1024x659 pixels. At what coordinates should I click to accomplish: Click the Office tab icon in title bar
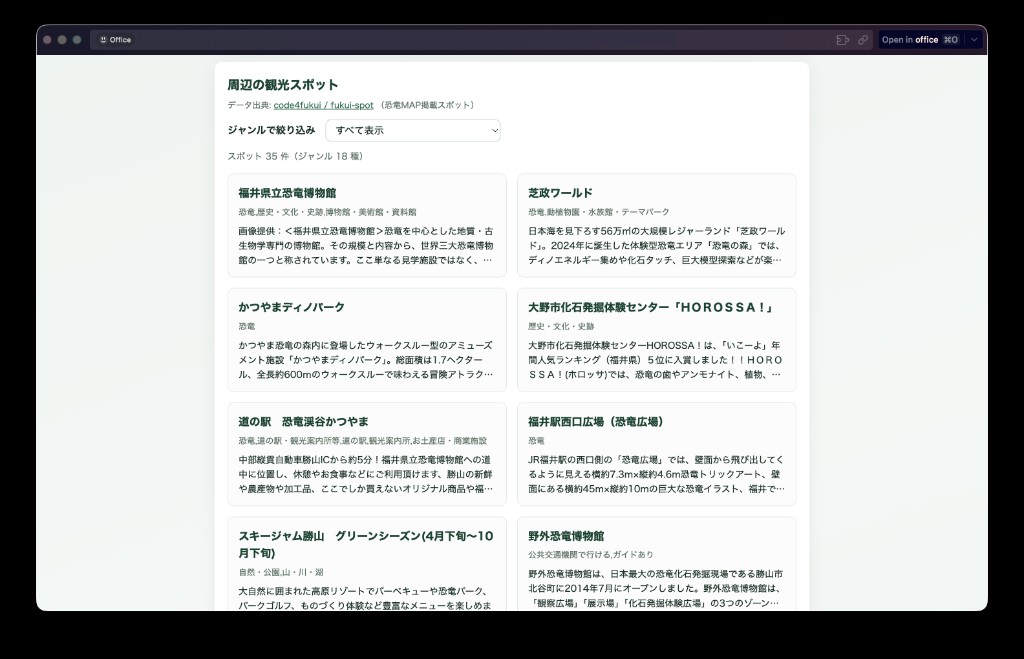[102, 40]
